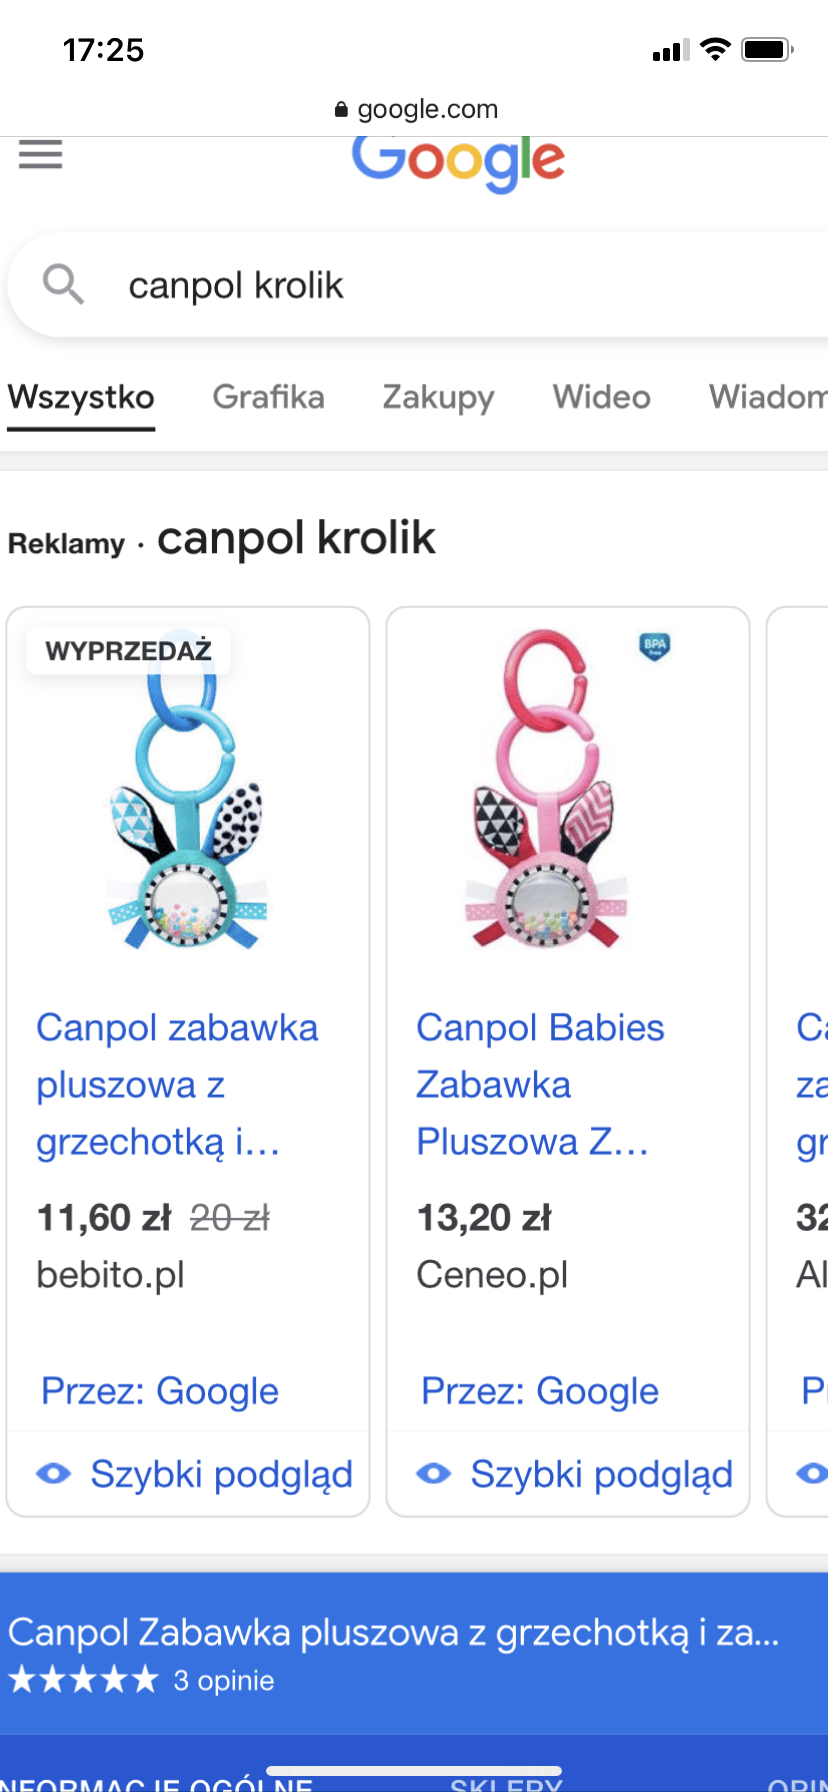
Task: Open the hamburger menu
Action: coord(40,154)
